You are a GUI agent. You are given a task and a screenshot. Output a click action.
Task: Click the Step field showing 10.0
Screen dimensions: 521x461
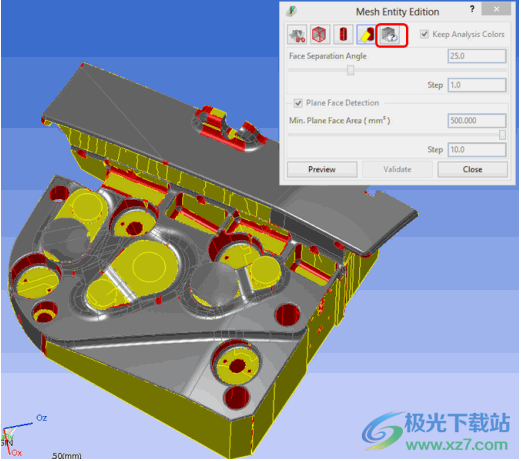click(477, 150)
